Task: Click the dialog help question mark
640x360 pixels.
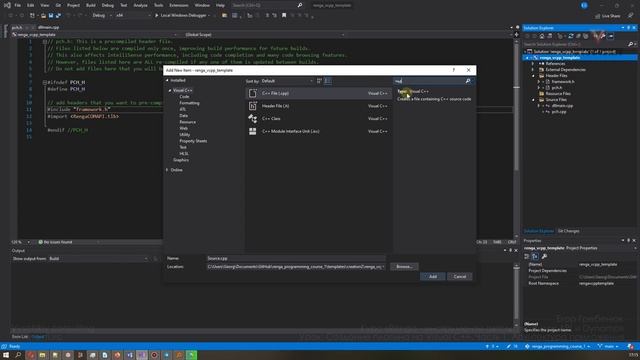Action: tap(453, 70)
